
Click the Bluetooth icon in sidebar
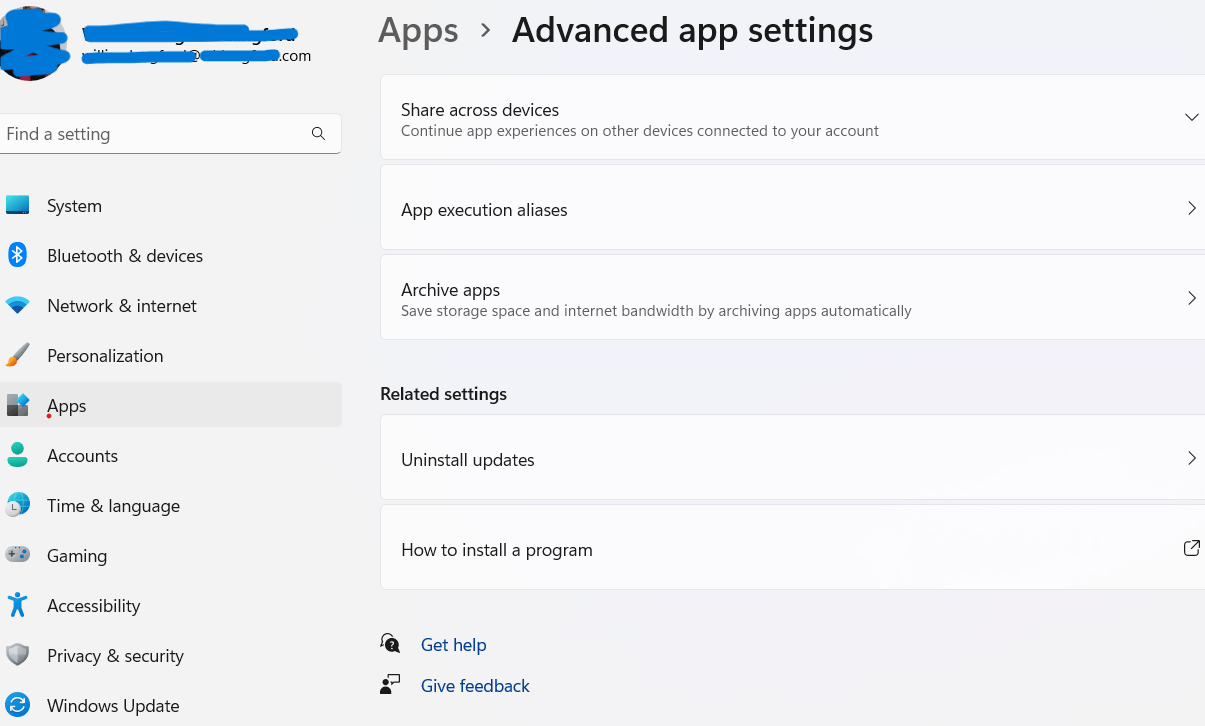coord(17,255)
